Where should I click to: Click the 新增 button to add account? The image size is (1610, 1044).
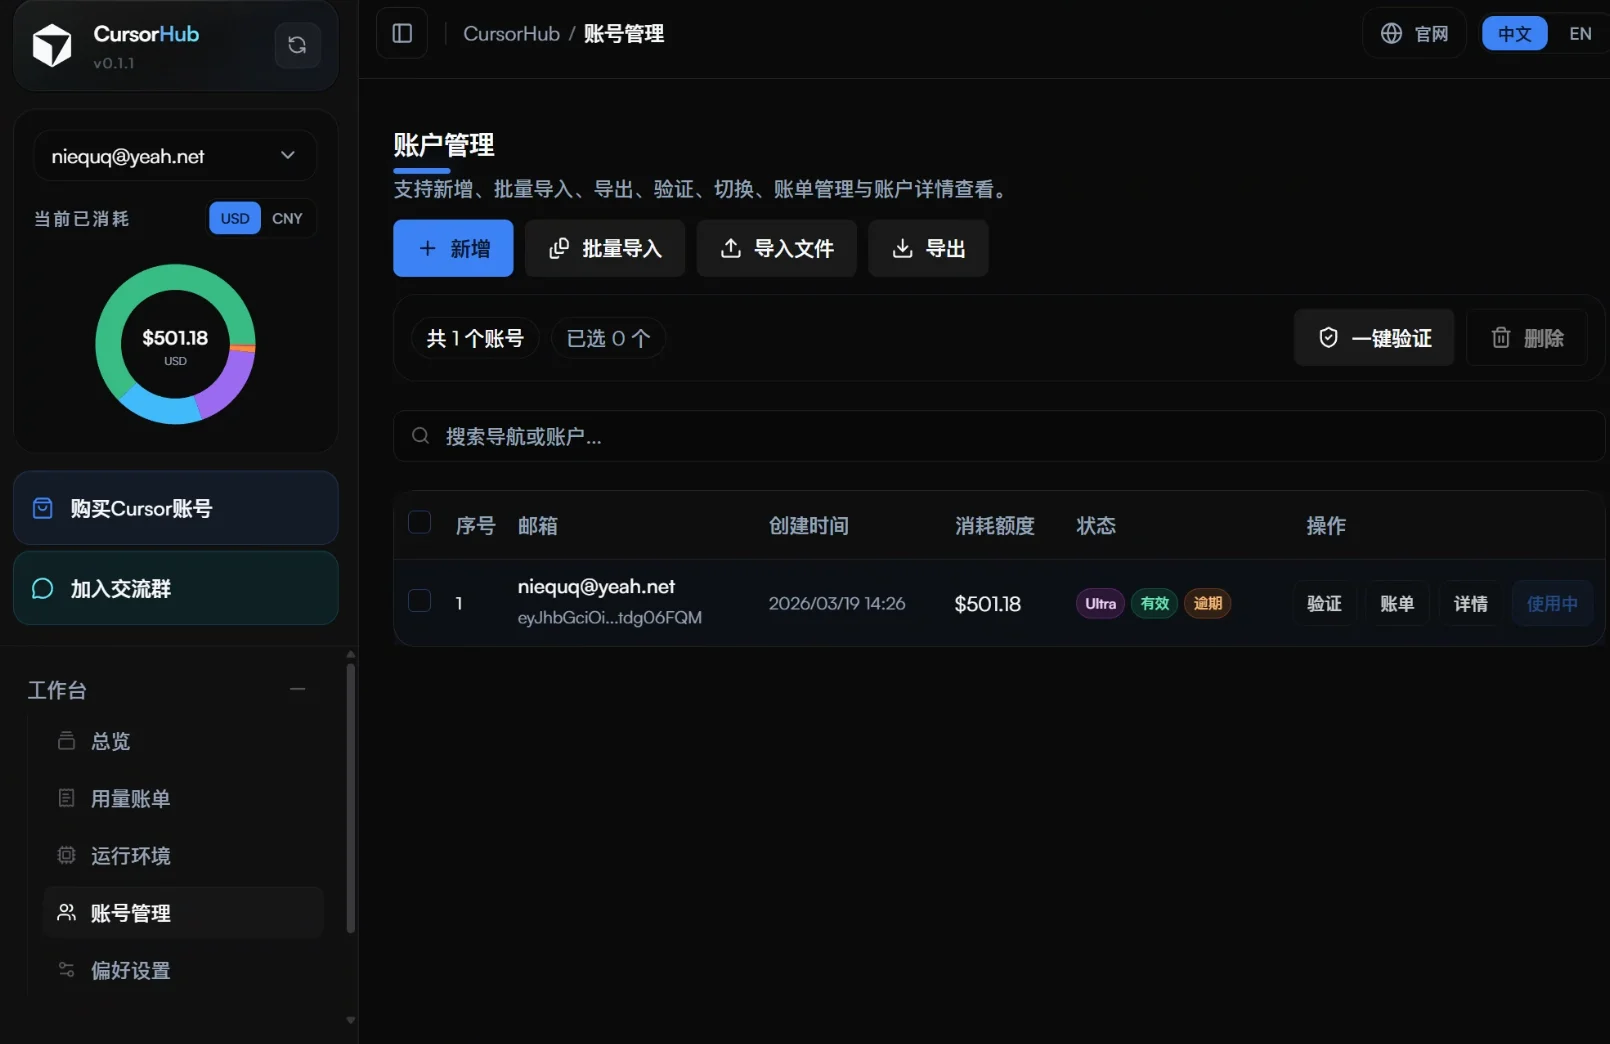(452, 248)
